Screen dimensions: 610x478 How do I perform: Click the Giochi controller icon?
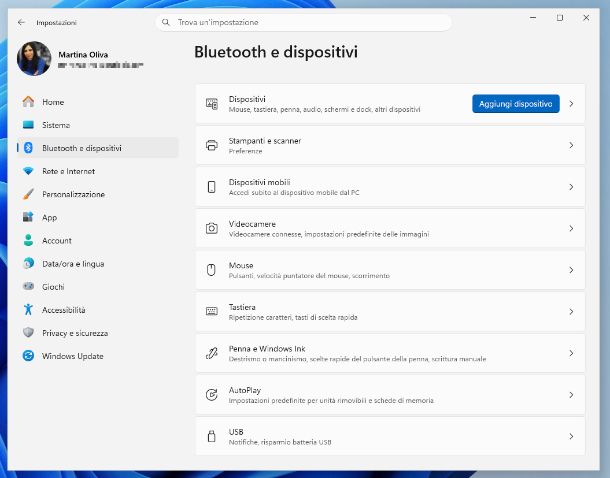(28, 286)
